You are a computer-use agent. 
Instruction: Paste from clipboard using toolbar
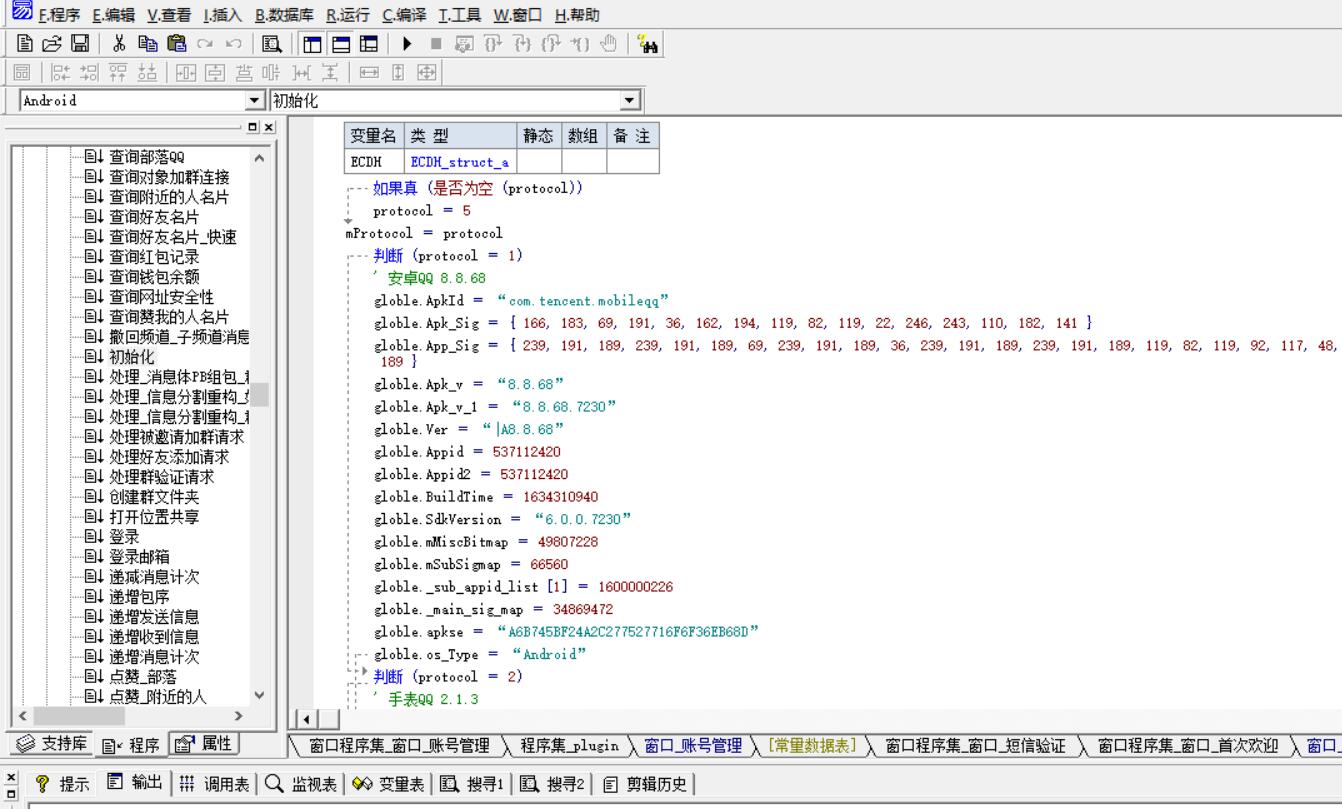coord(177,44)
